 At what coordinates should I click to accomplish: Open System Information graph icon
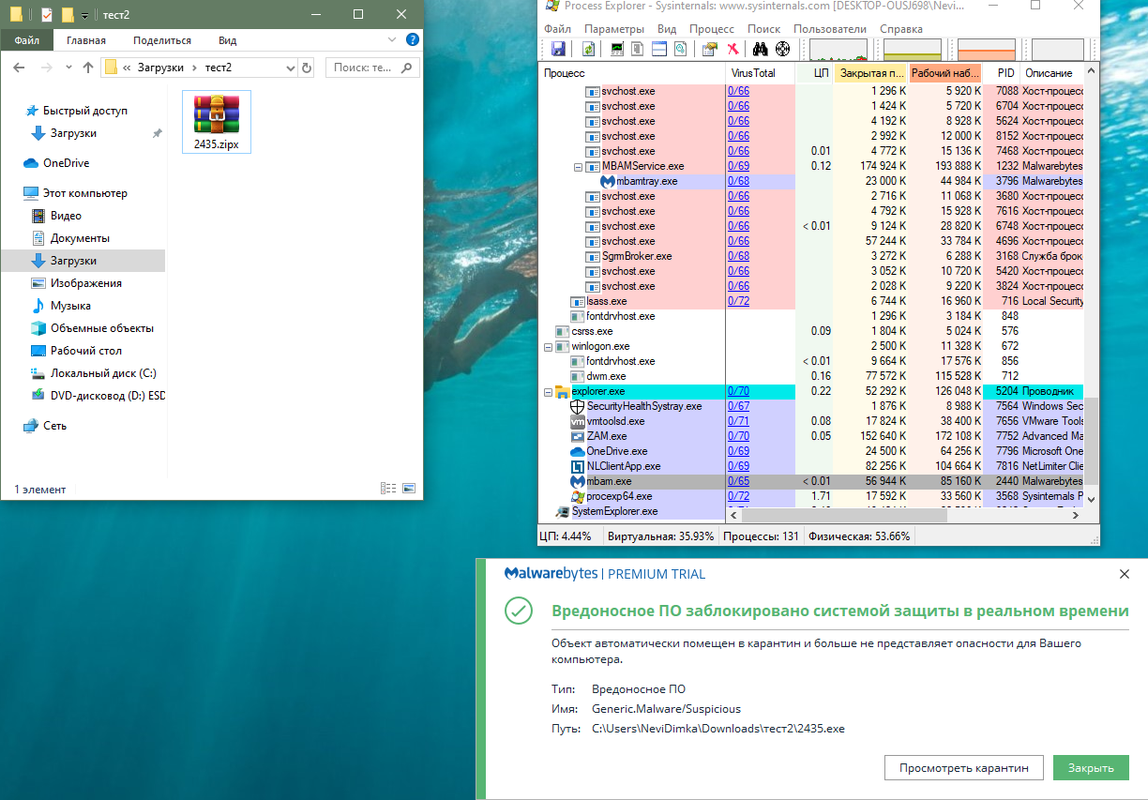tap(617, 49)
